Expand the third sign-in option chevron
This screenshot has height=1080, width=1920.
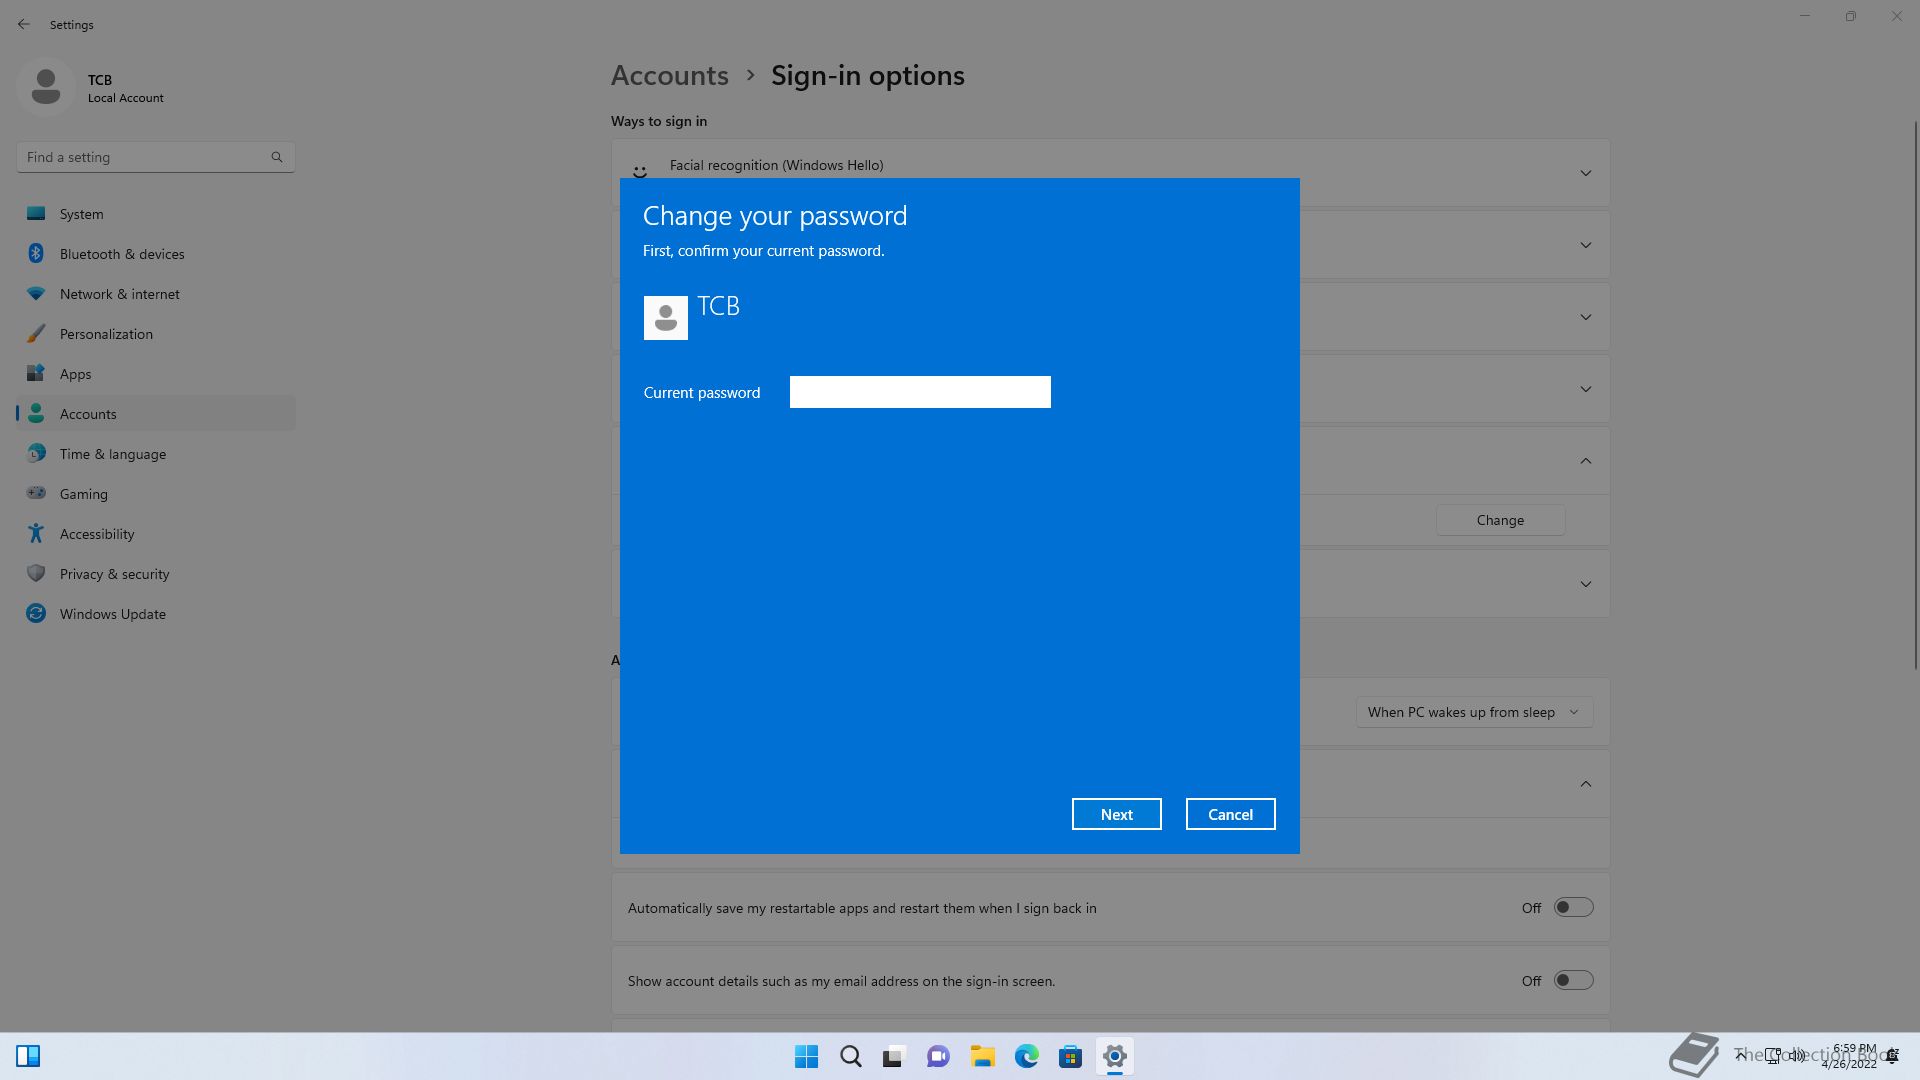(1586, 317)
